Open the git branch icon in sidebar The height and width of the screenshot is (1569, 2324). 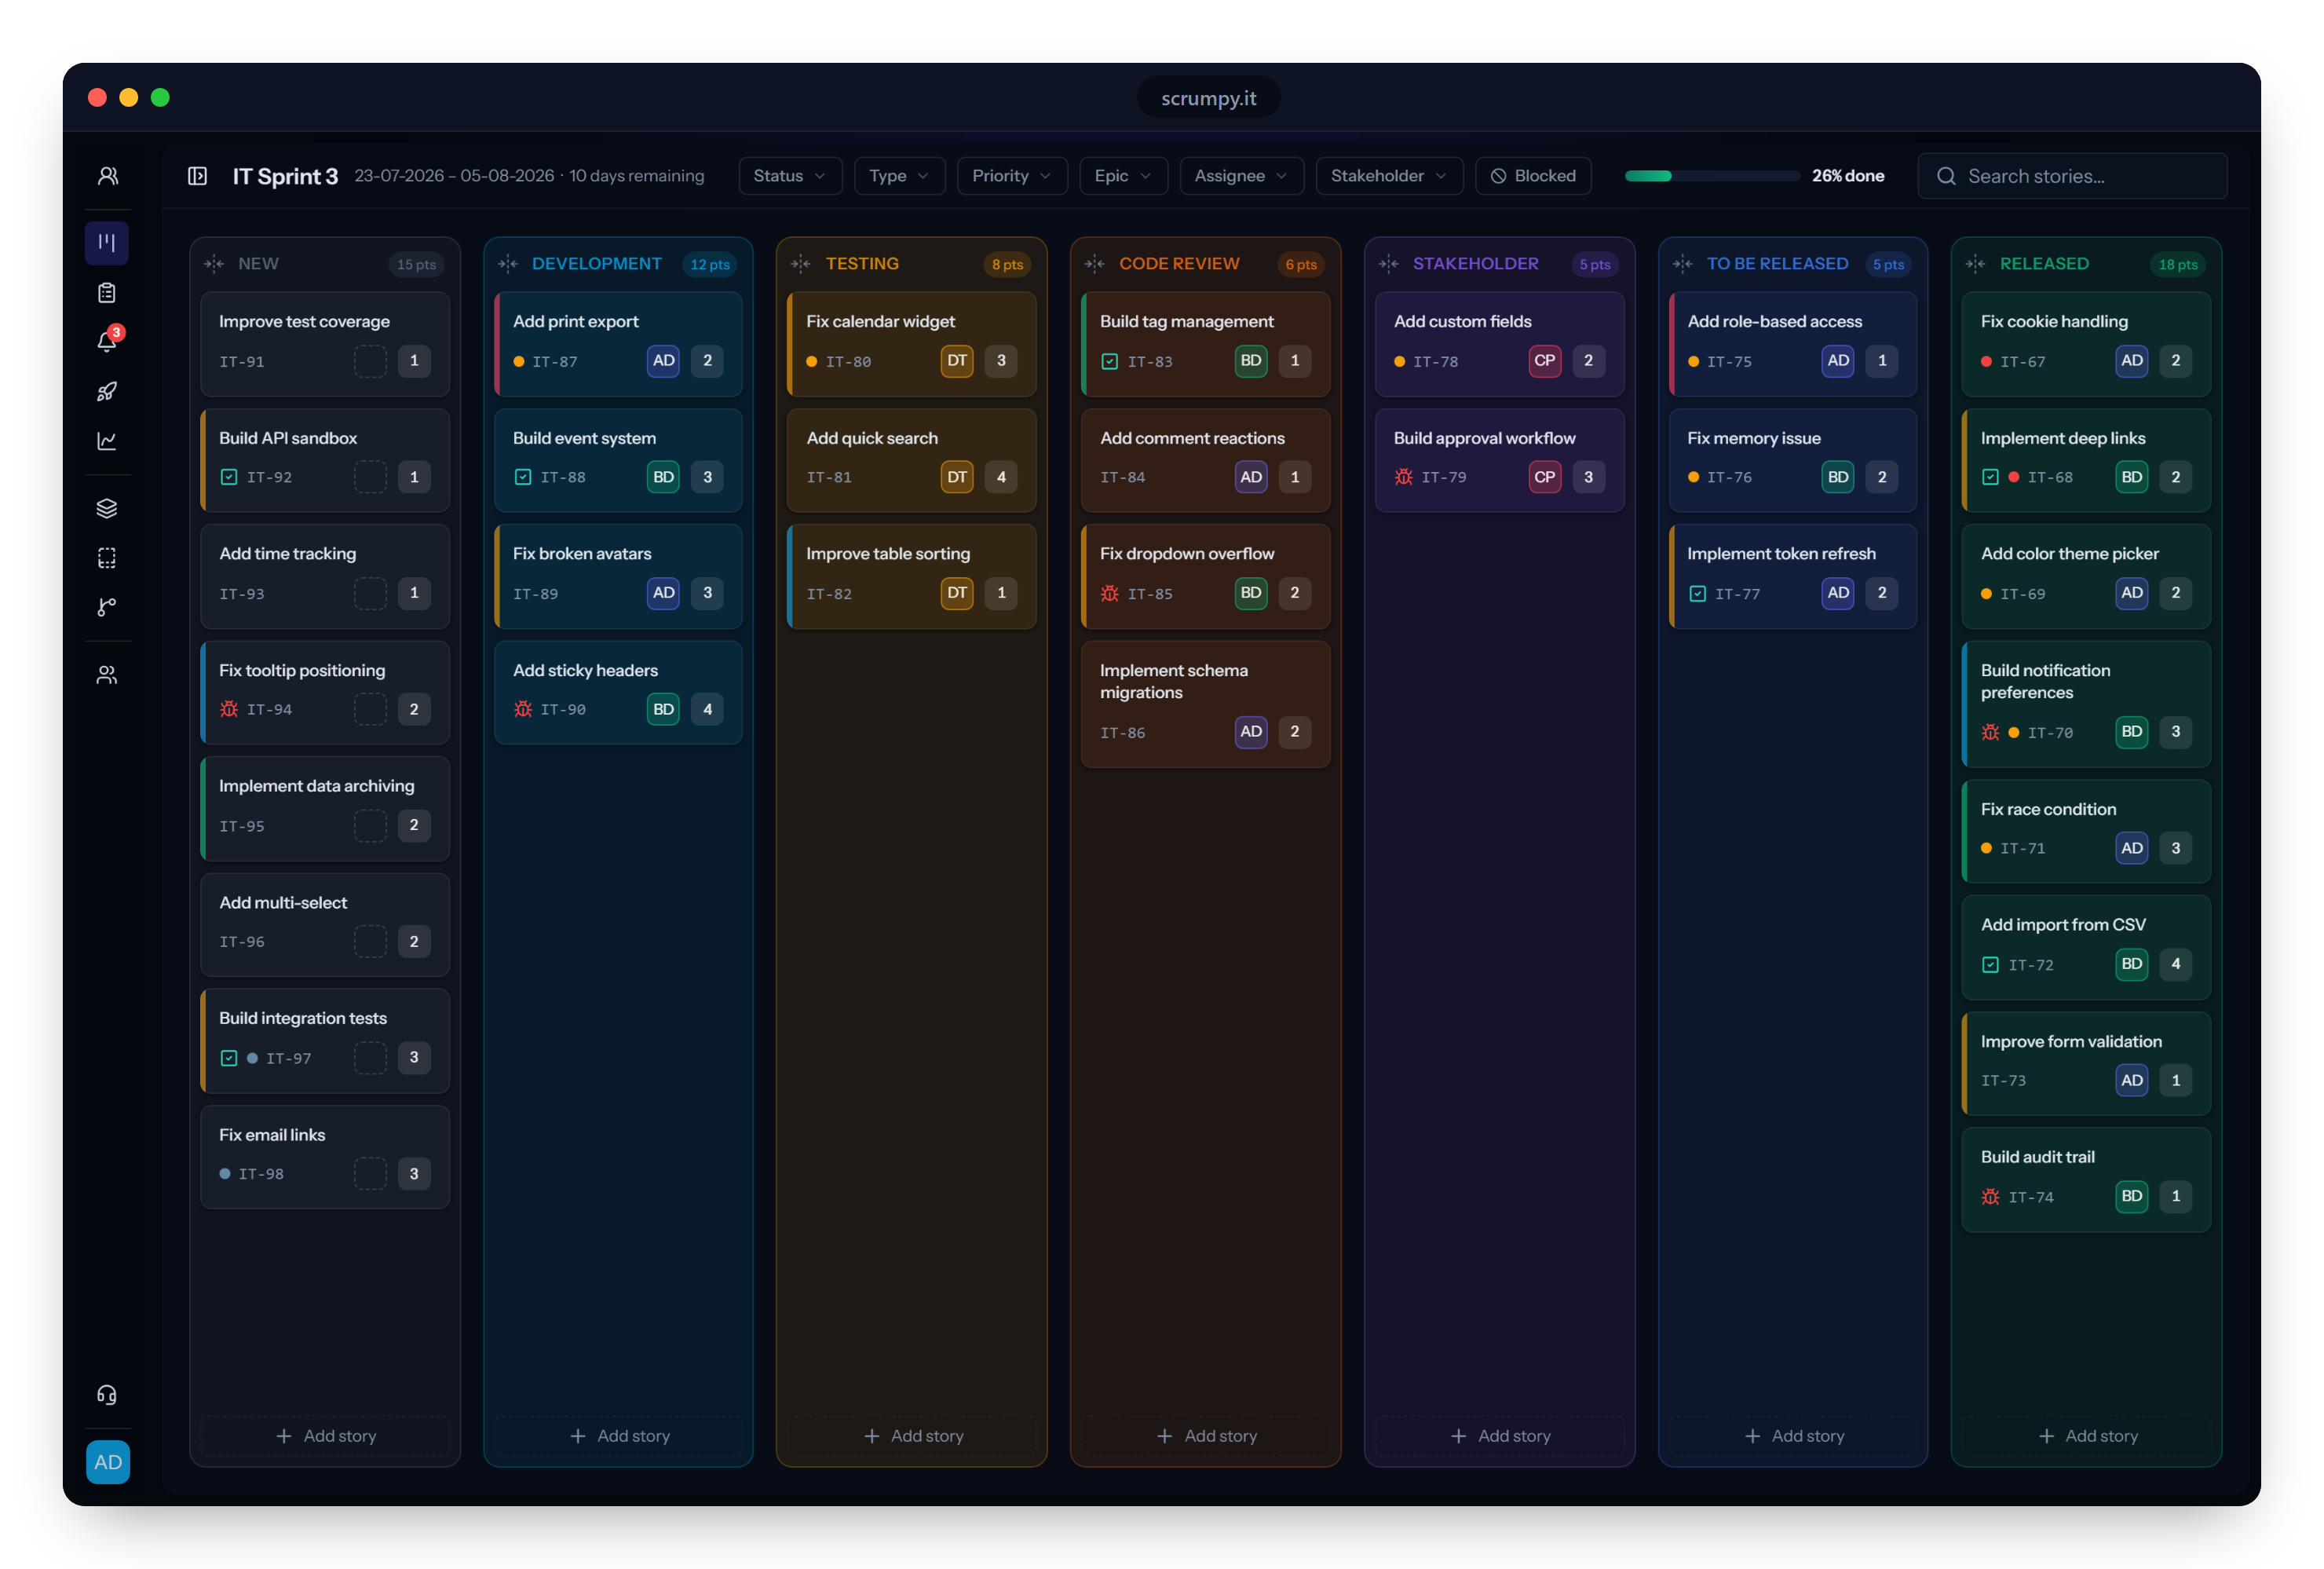click(x=107, y=607)
